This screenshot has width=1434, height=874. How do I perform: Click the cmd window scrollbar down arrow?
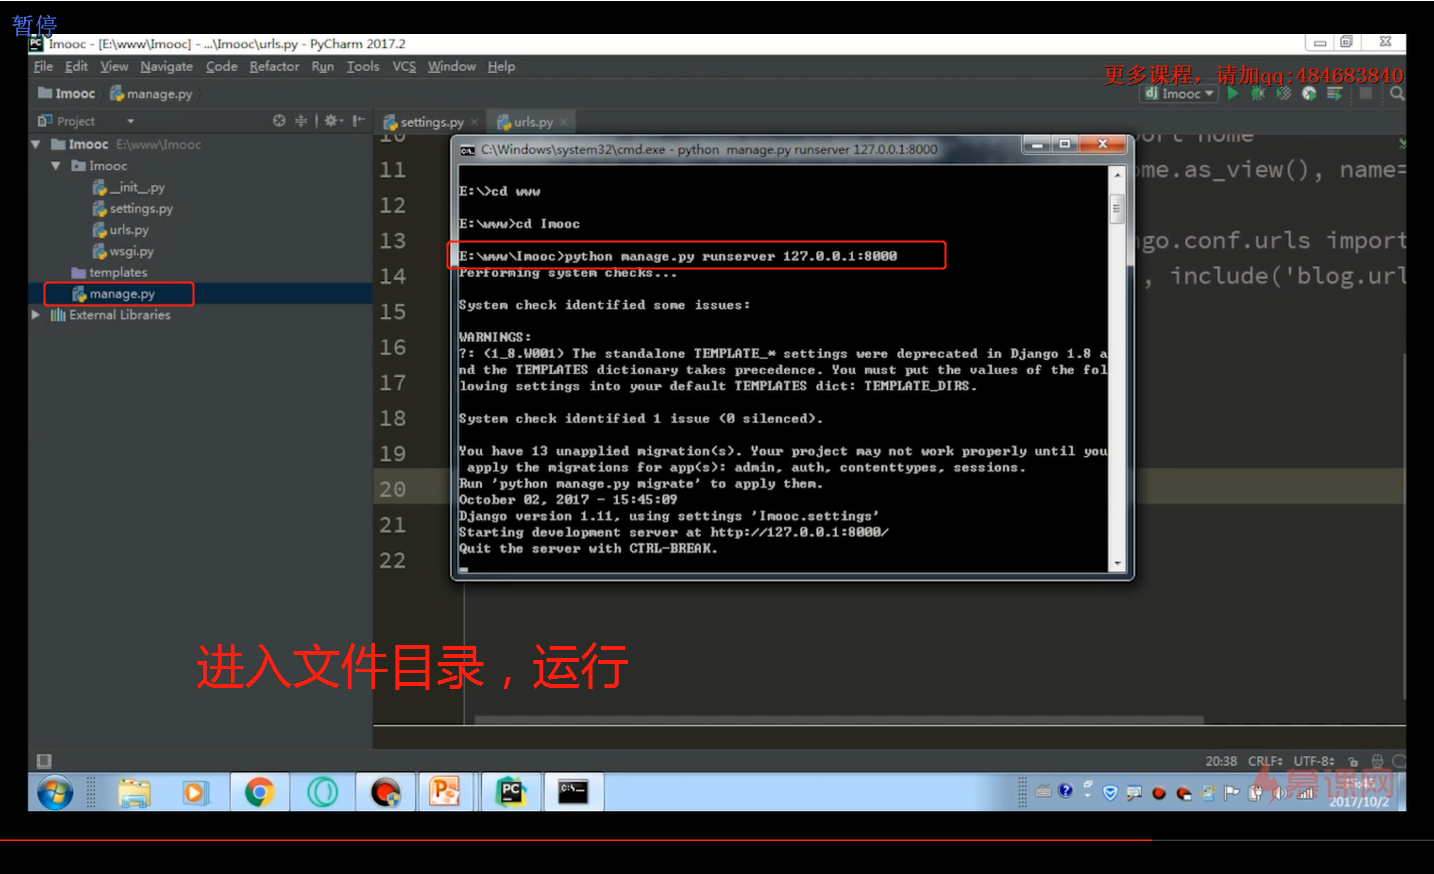[1117, 564]
